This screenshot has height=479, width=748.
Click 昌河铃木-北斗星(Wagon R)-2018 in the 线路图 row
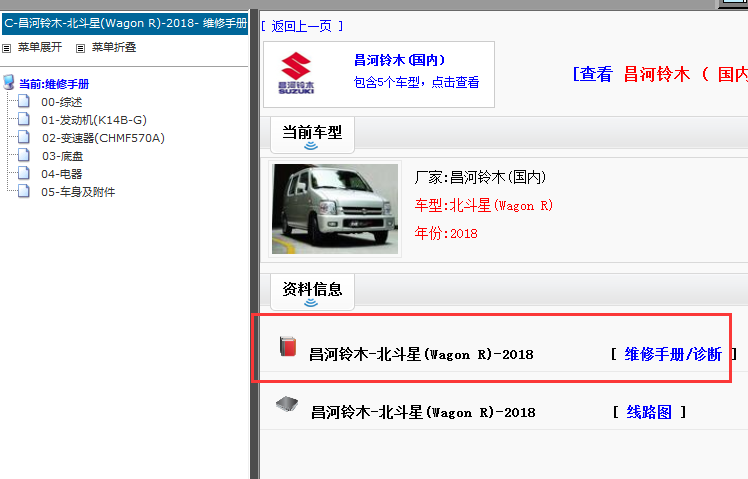point(423,412)
